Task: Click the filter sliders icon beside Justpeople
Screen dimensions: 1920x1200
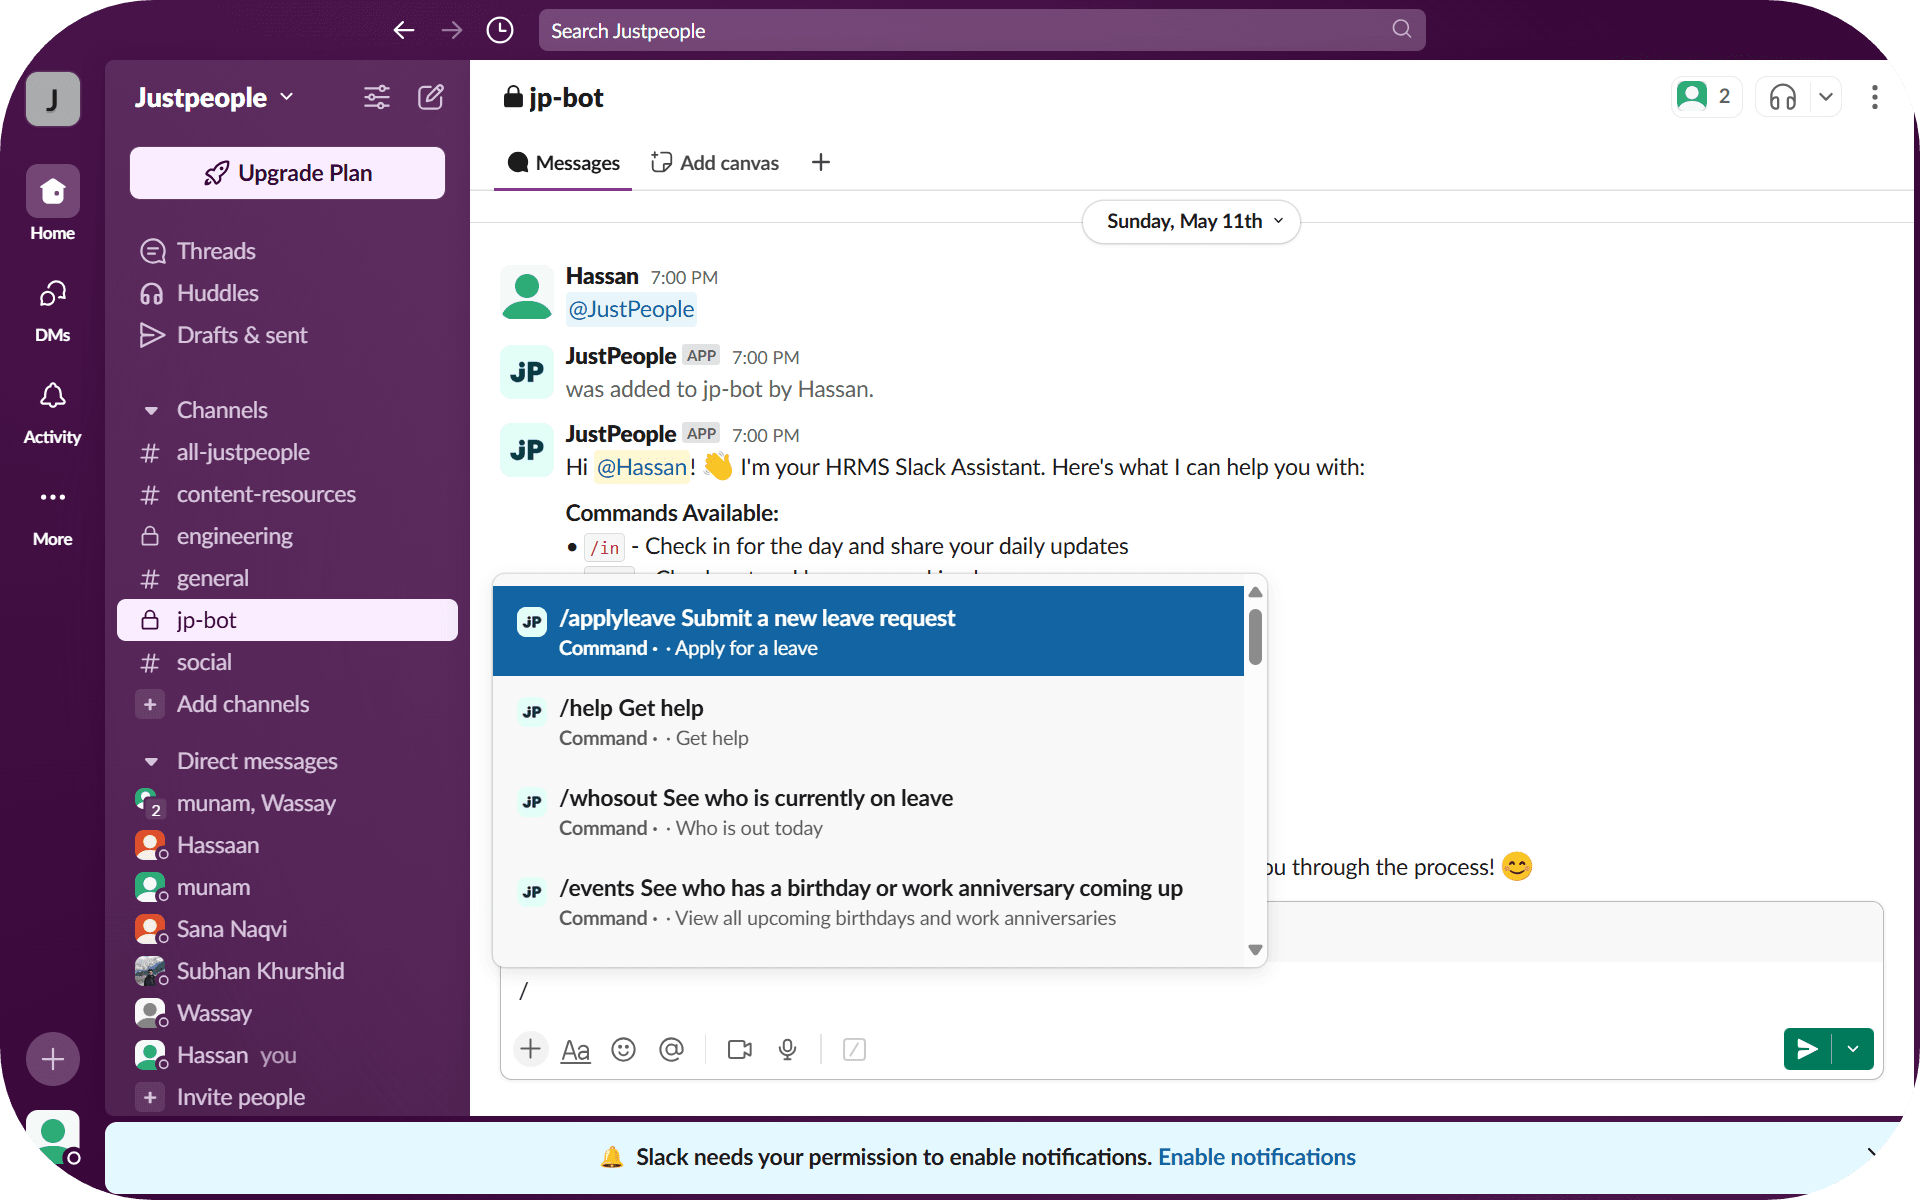Action: pyautogui.click(x=377, y=97)
